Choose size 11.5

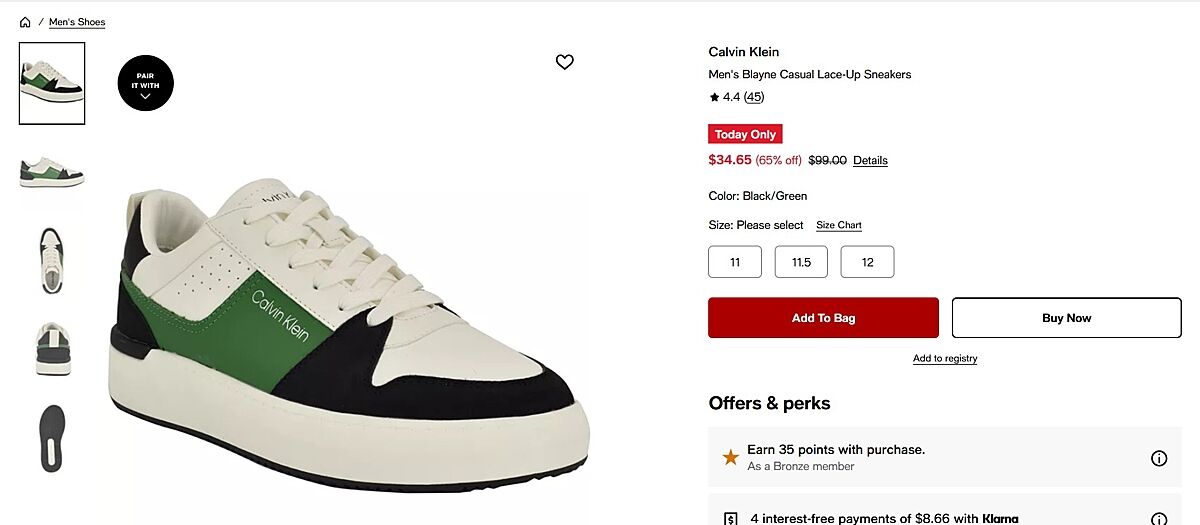(801, 262)
